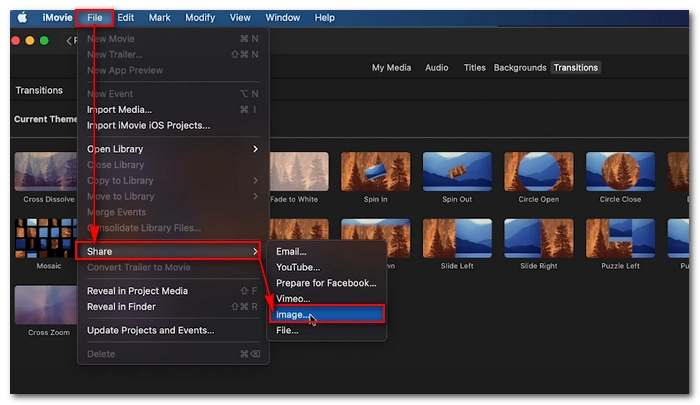
Task: Select the Spin Out transition
Action: [457, 171]
